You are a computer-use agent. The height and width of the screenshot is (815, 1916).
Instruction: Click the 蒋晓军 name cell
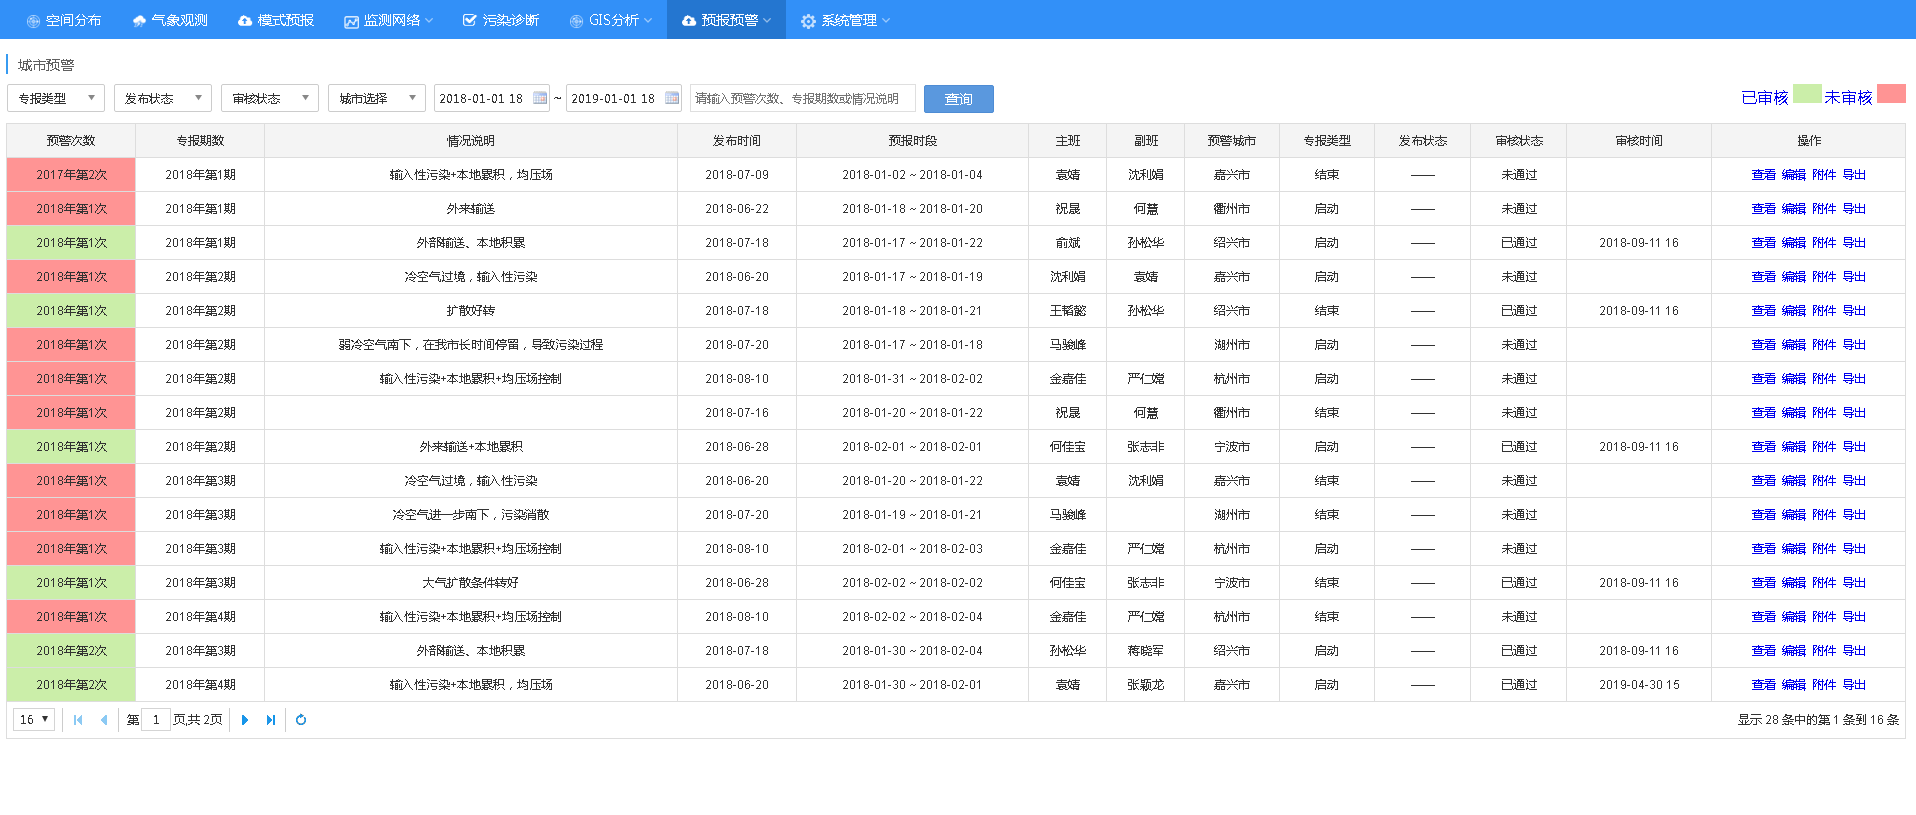pos(1145,651)
